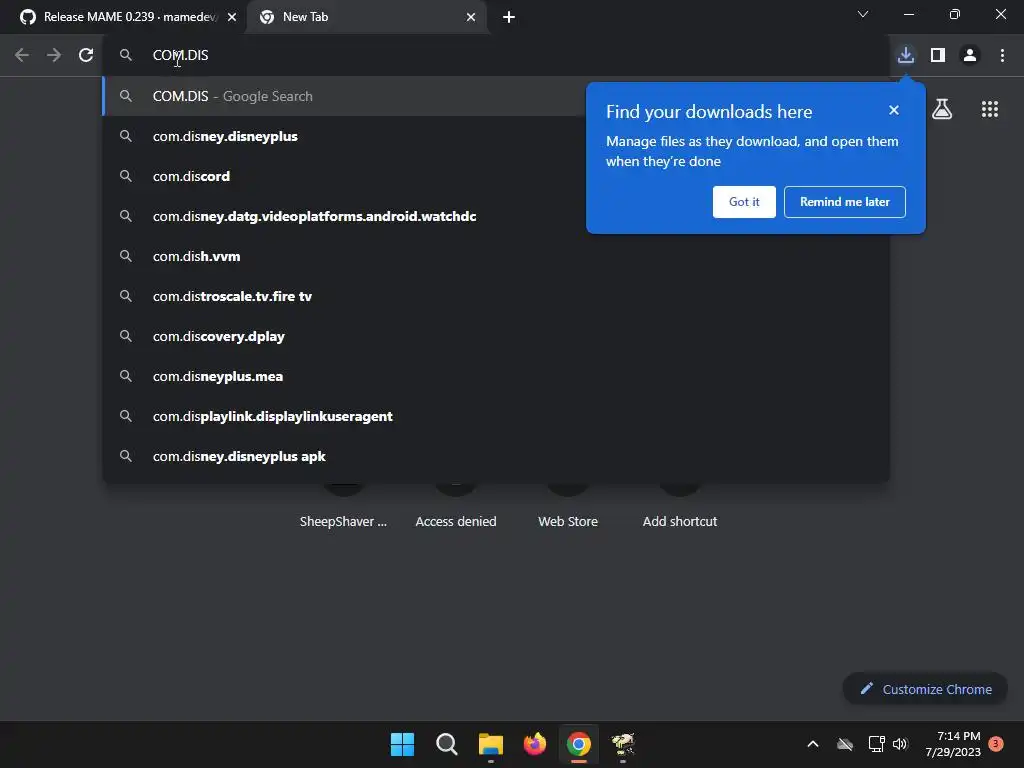Choose com.disney.disneyplus apk suggestion
Image resolution: width=1024 pixels, height=768 pixels.
pos(496,456)
